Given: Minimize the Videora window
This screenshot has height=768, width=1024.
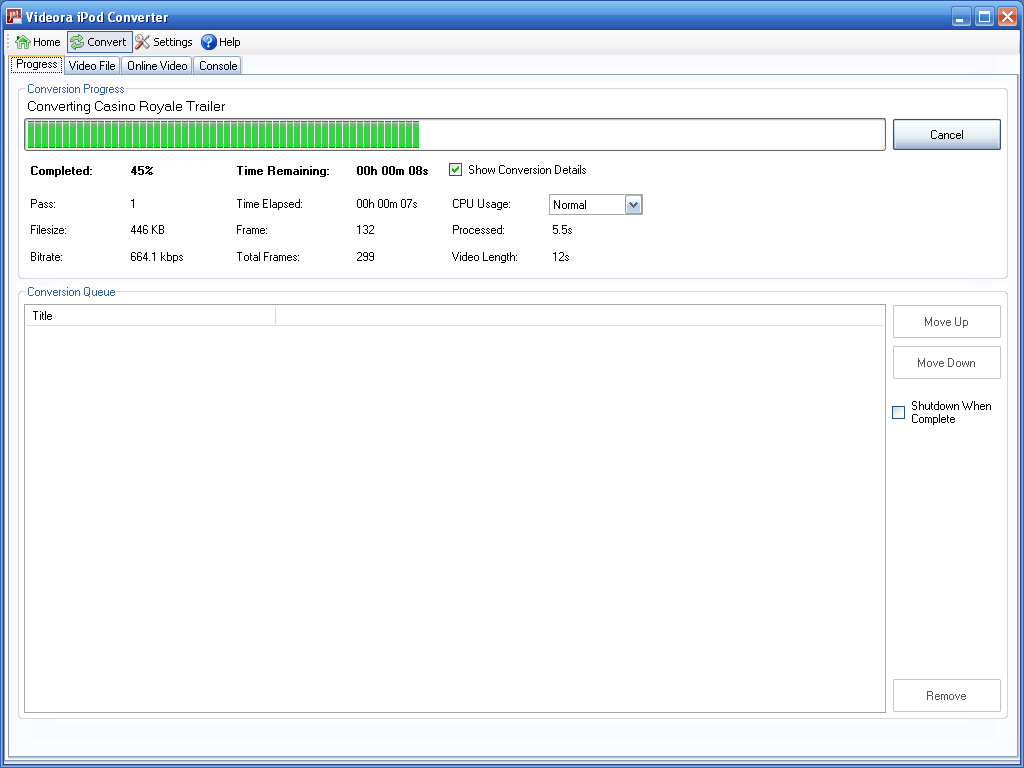Looking at the screenshot, I should tap(960, 16).
